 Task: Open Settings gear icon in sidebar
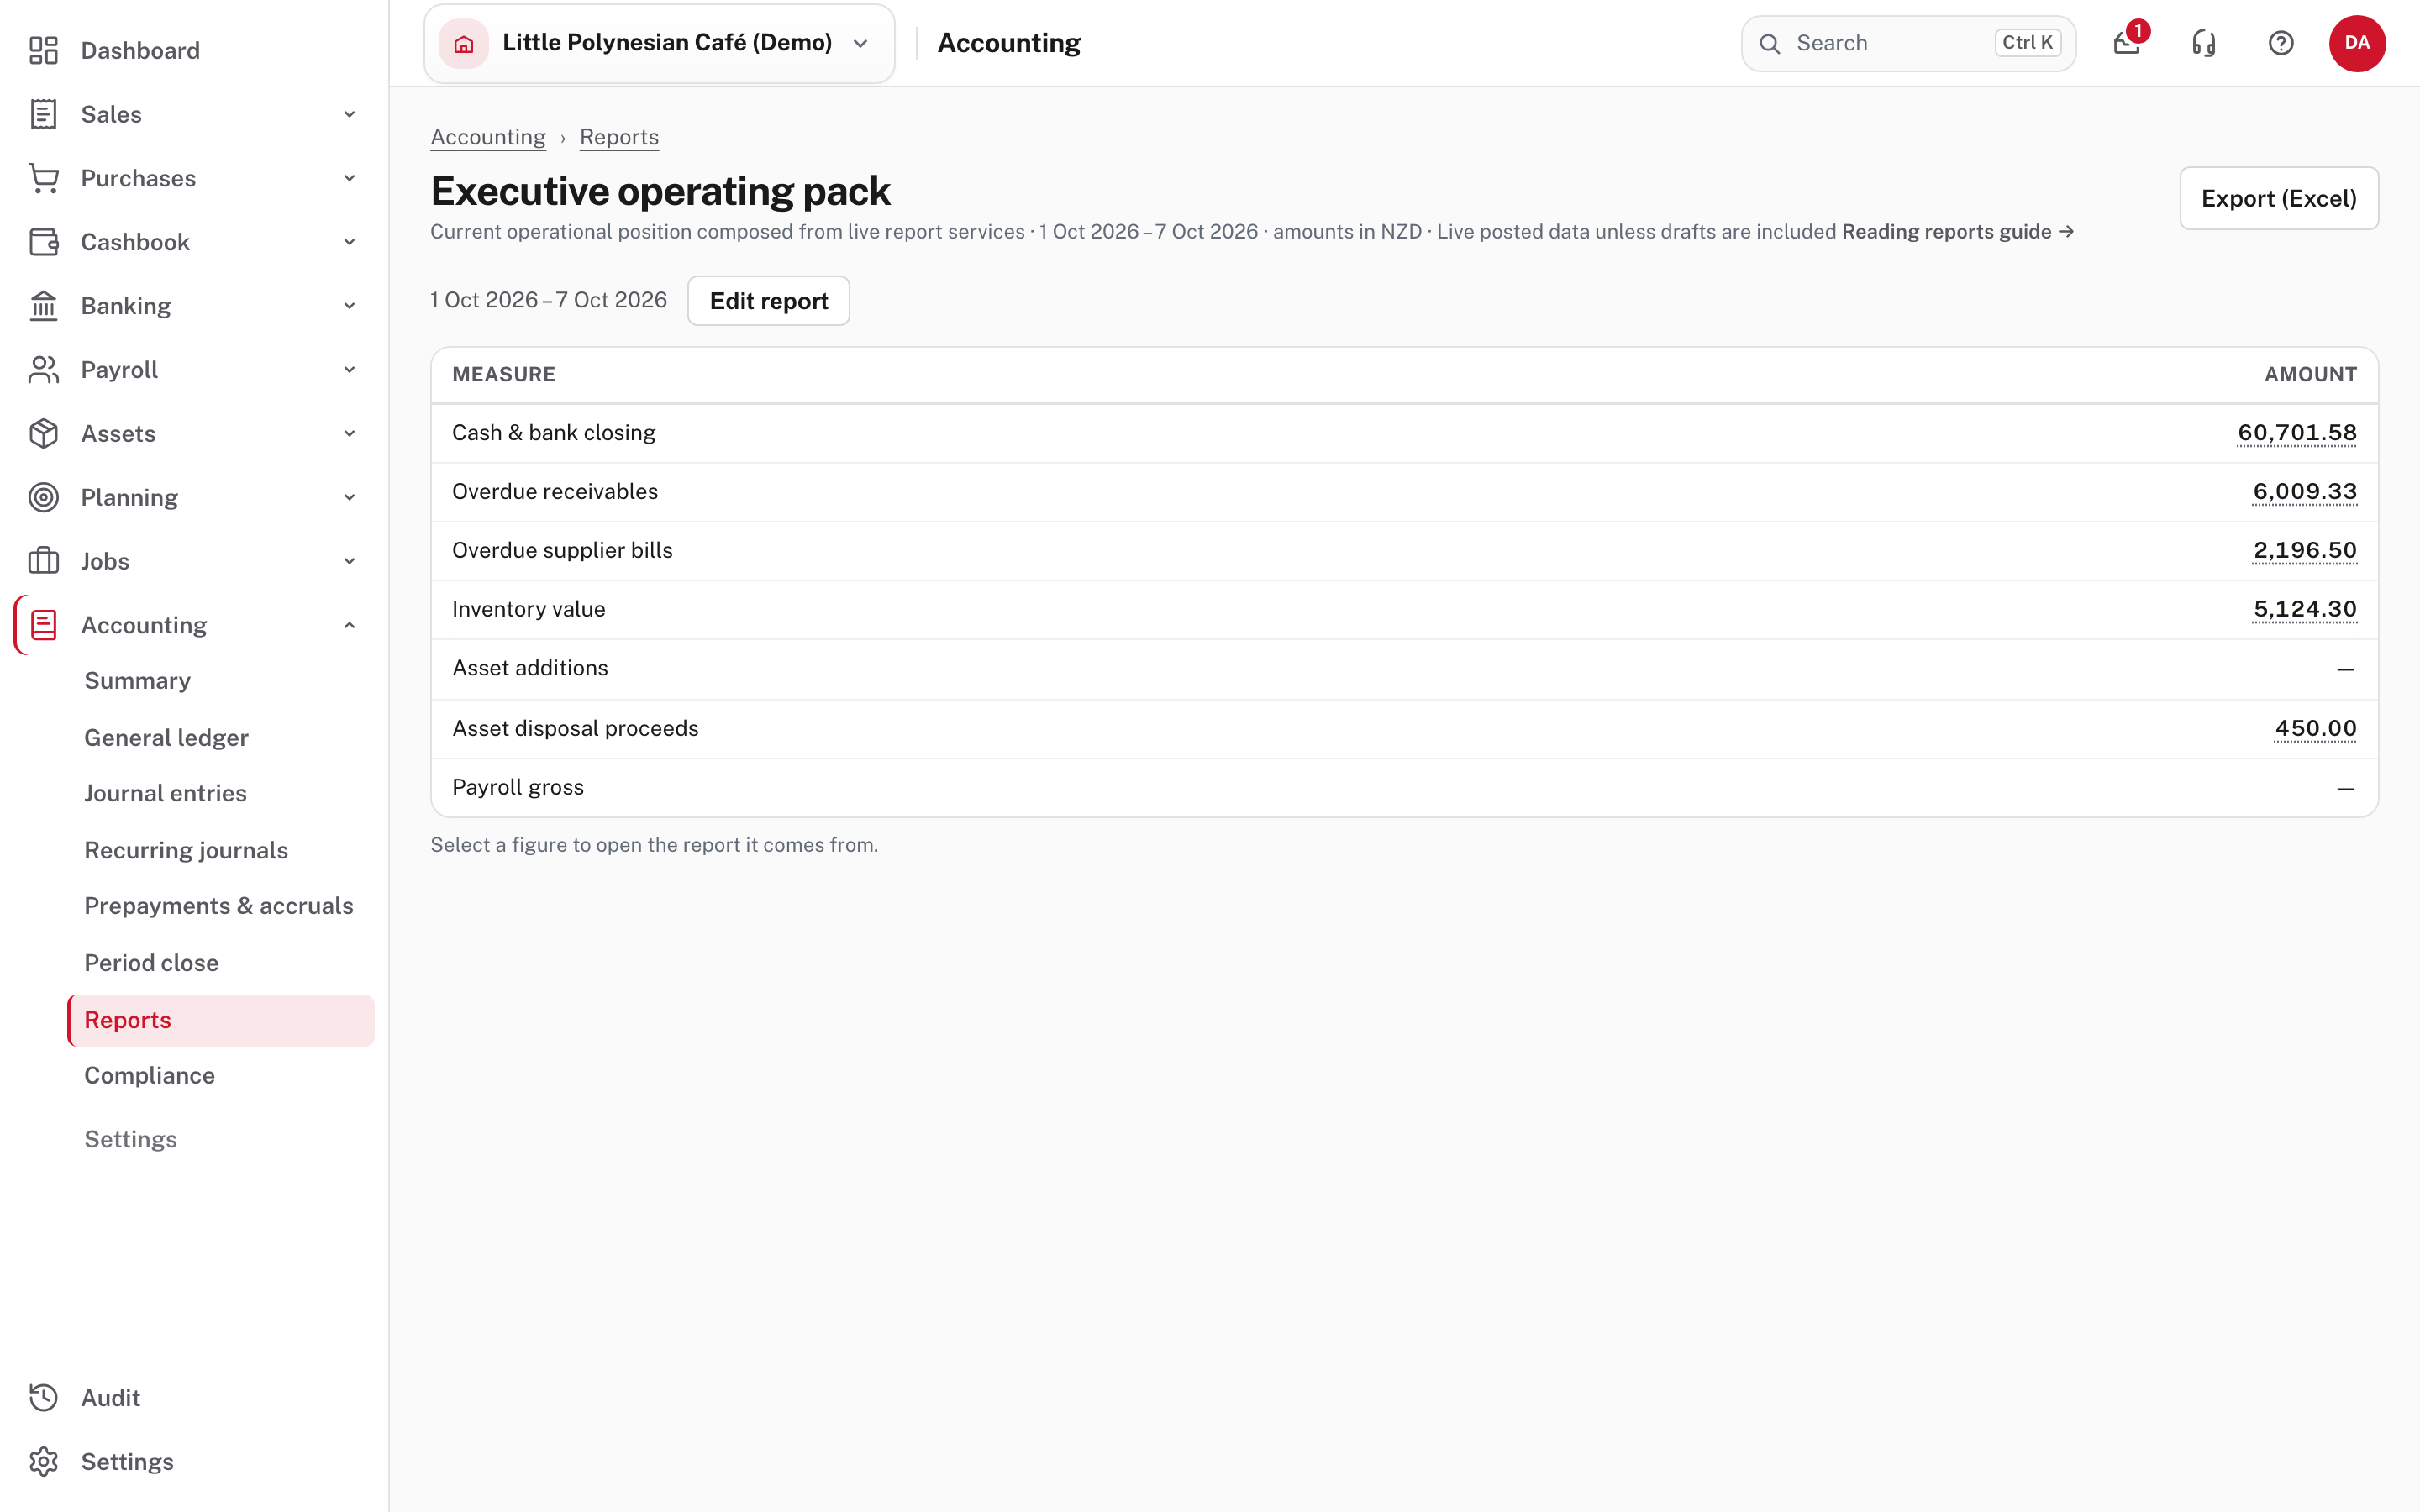pos(44,1461)
